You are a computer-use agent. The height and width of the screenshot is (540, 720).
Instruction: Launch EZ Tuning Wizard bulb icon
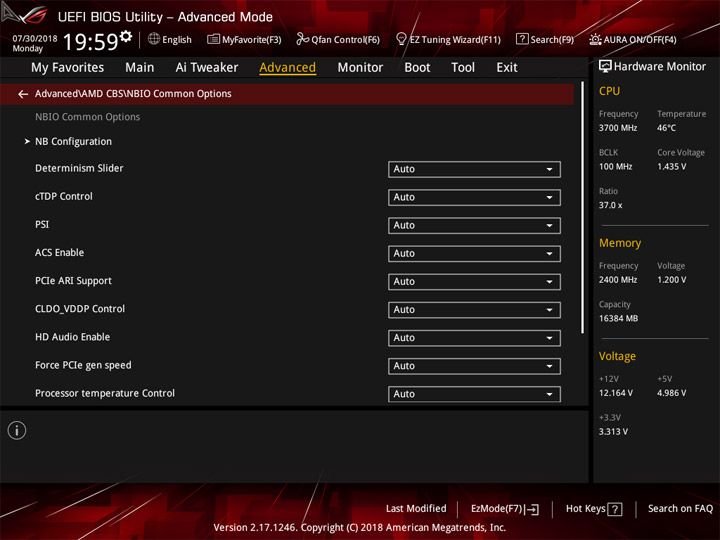[401, 39]
